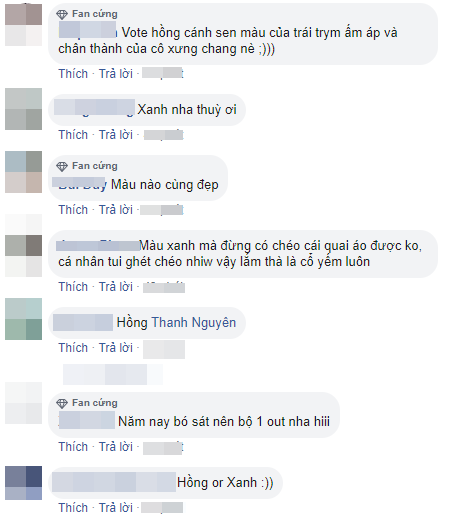Image resolution: width=468 pixels, height=522 pixels.
Task: Open avatar next to 'Hồng Thanh Nguyên' comment
Action: 23,319
